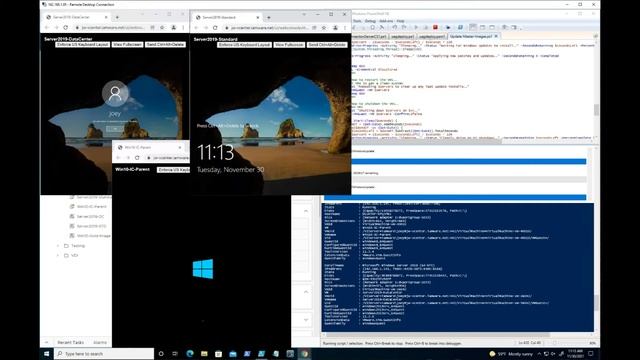Click Start PowerShell.exe icon in ISE toolbar
The image size is (640, 360).
tap(460, 27)
